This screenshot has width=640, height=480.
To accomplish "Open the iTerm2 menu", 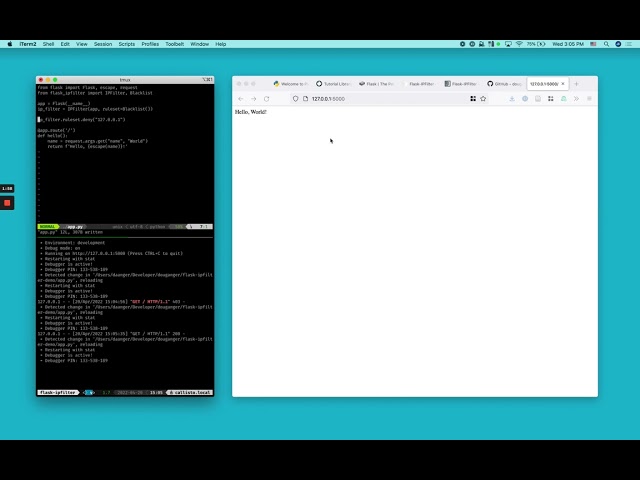I will (x=28, y=44).
